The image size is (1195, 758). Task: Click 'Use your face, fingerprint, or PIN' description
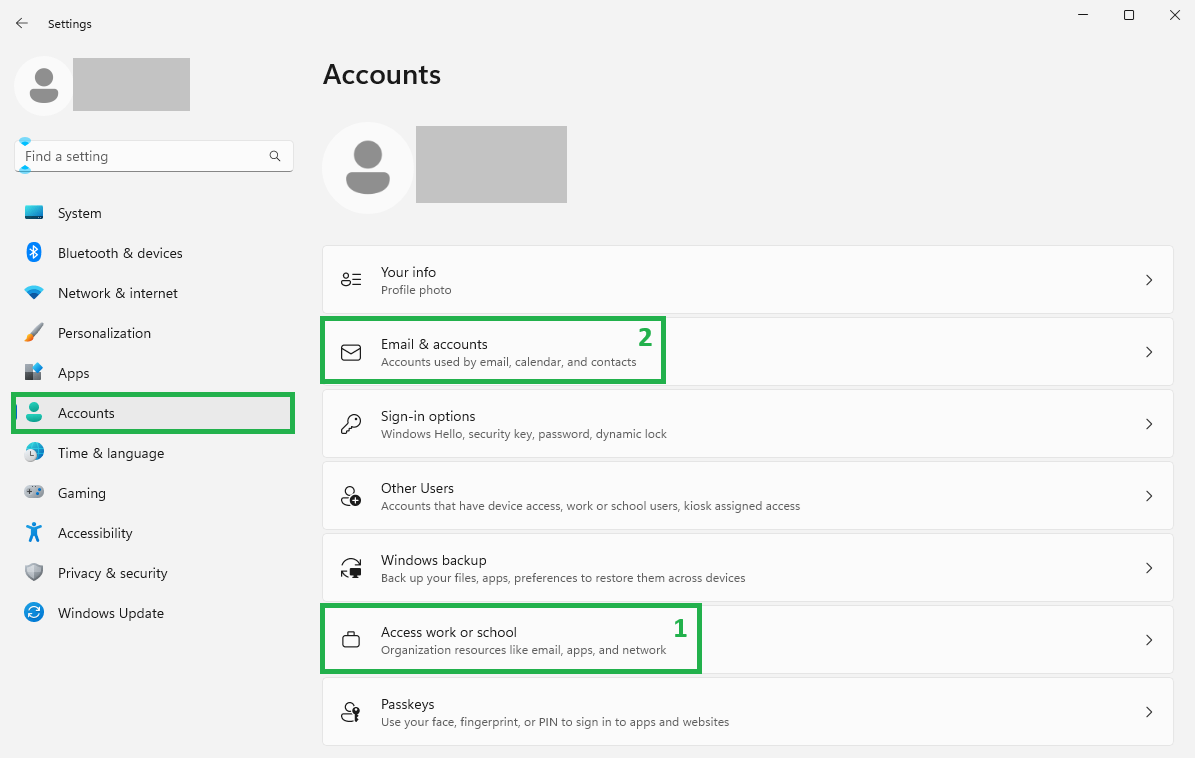coord(555,722)
